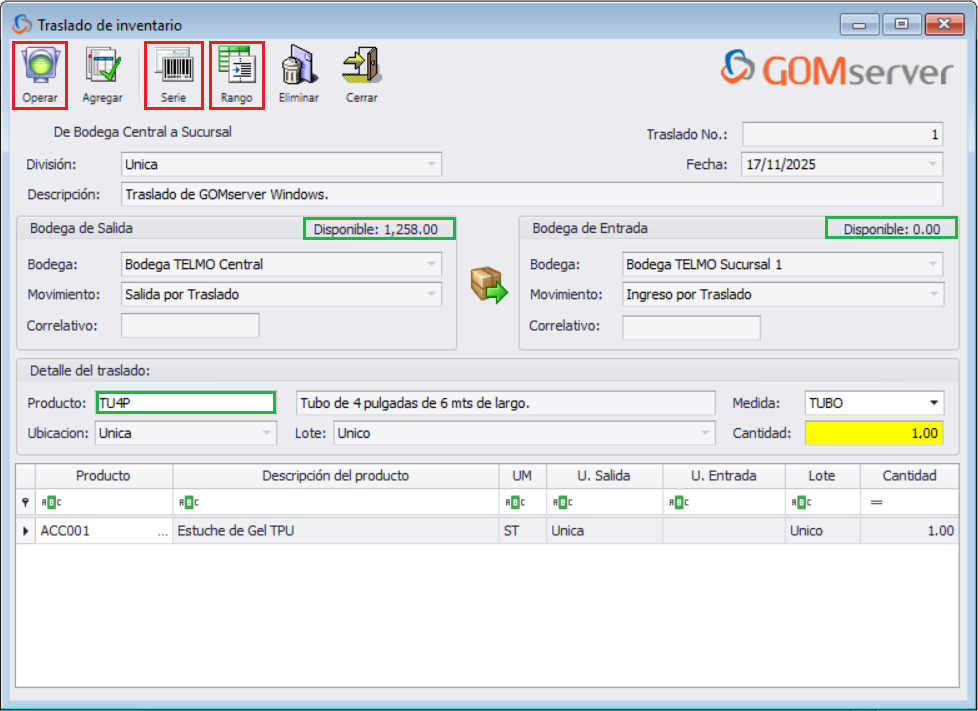Image resolution: width=978 pixels, height=711 pixels.
Task: Open the Bodega de Salida dropdown
Action: click(x=432, y=265)
